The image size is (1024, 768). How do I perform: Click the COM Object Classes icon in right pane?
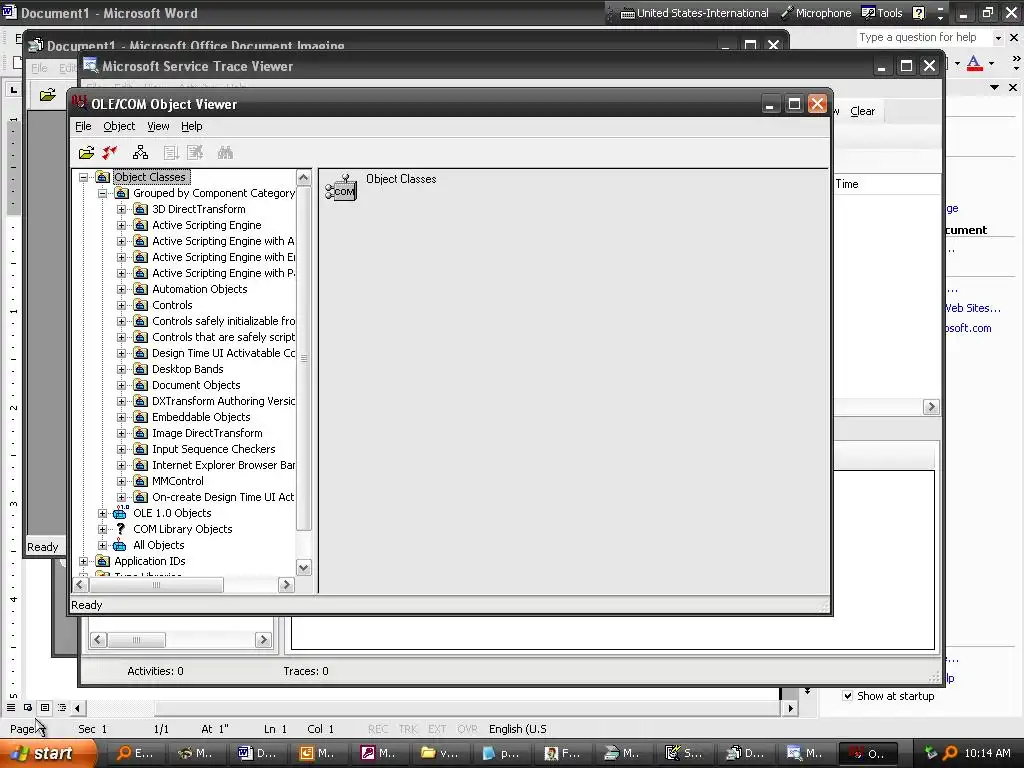click(x=341, y=188)
